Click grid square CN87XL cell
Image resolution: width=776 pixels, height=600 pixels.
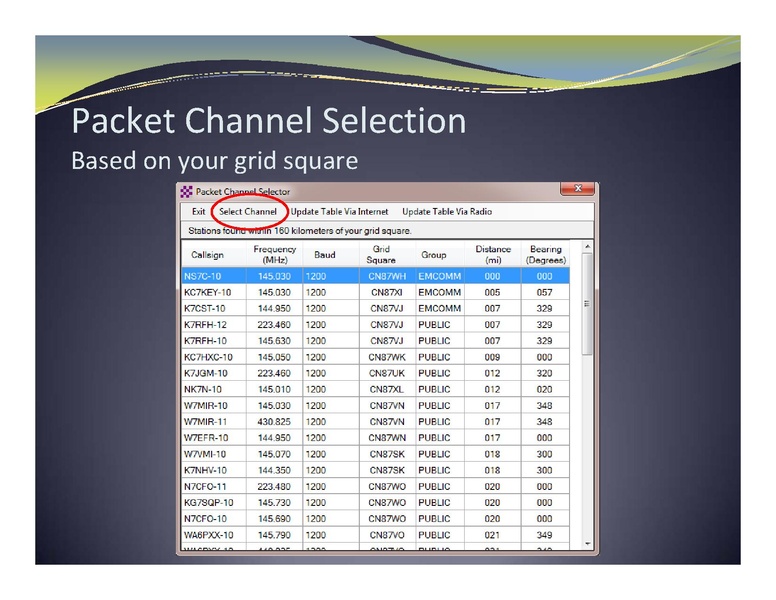click(x=387, y=390)
